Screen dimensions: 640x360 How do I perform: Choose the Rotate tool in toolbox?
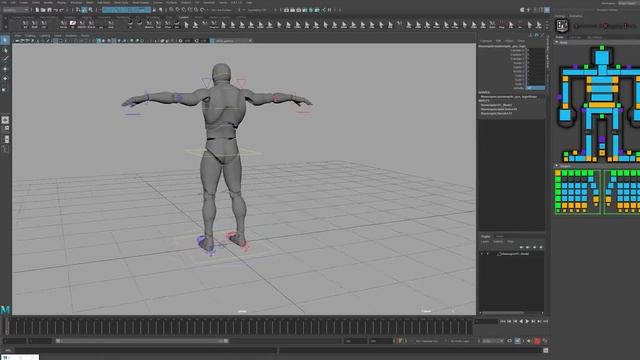point(5,78)
